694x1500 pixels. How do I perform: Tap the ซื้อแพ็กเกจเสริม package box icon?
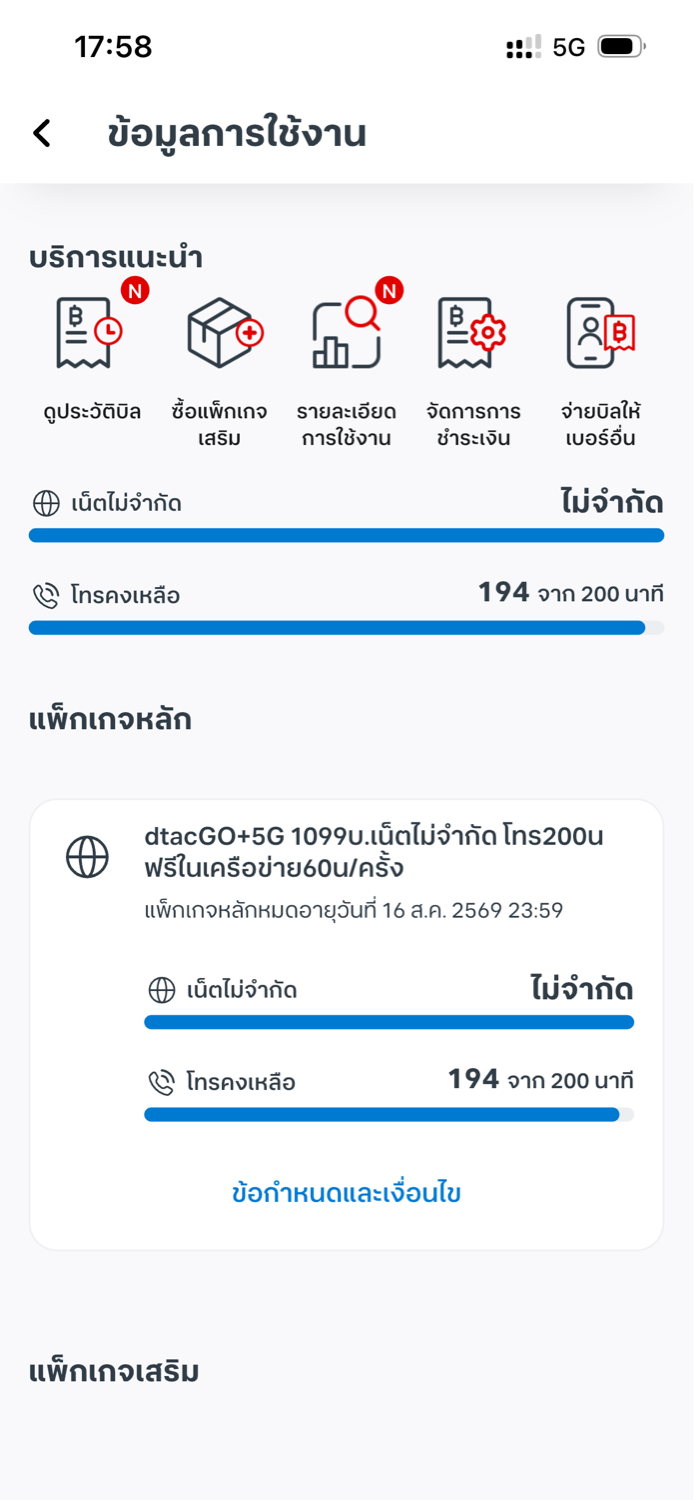224,333
